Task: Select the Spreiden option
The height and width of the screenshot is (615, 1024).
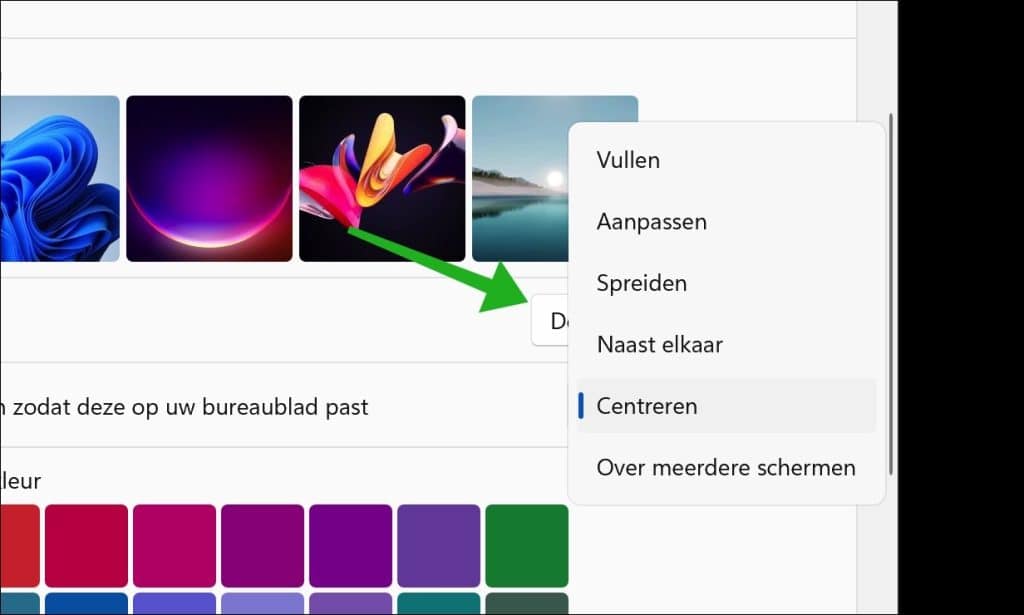Action: [641, 283]
